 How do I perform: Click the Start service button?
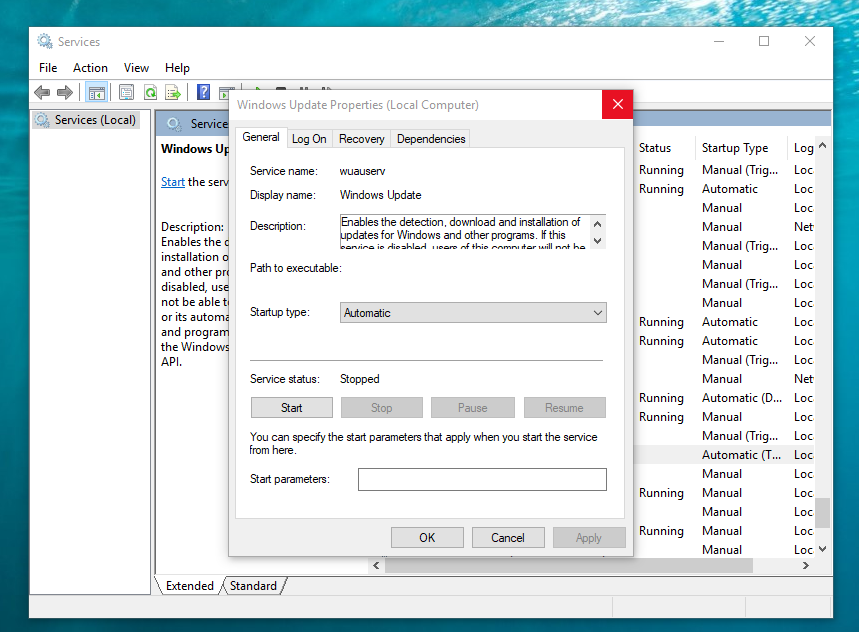[x=291, y=407]
